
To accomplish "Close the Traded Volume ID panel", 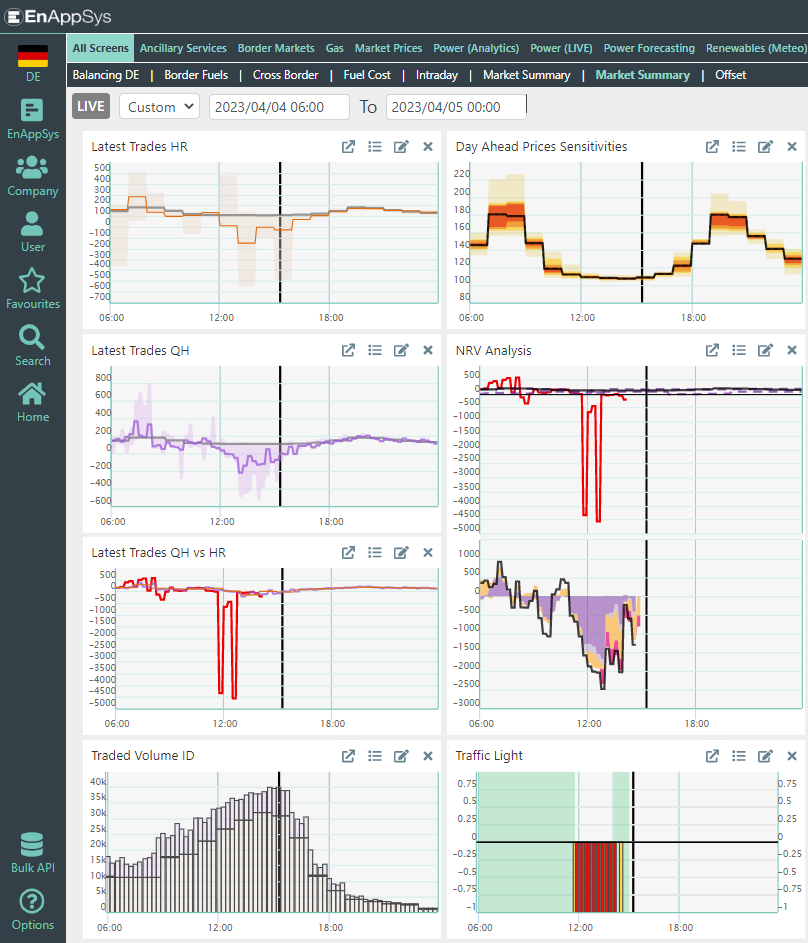I will [x=427, y=756].
